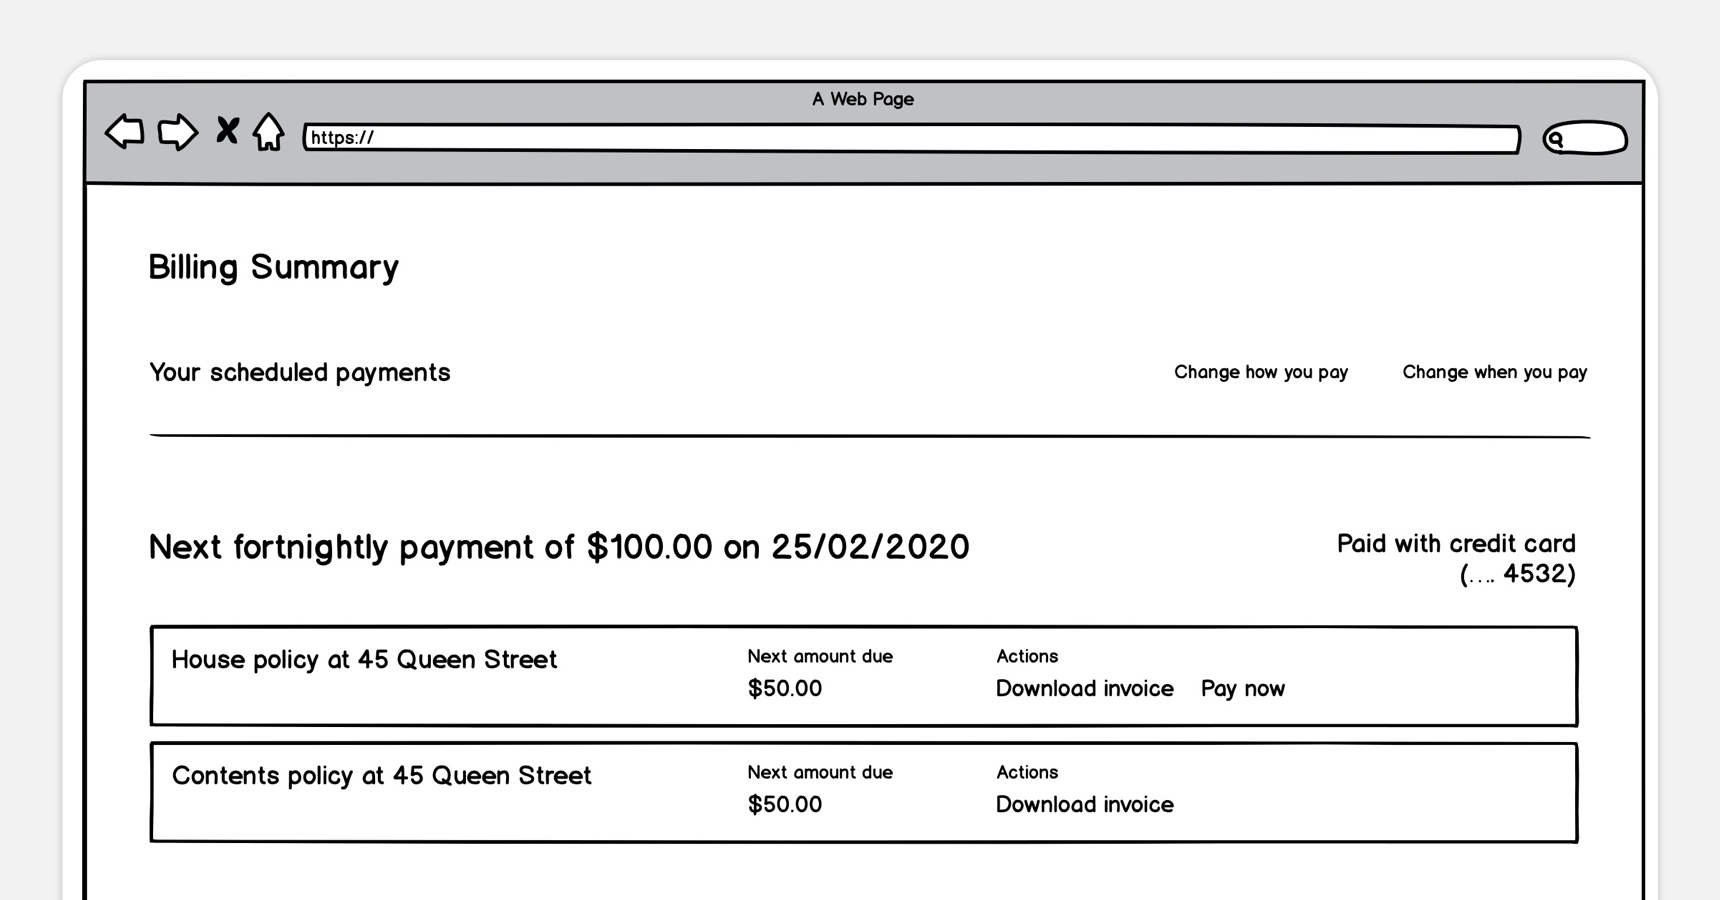
Task: Click Pay now for House policy
Action: pos(1242,689)
